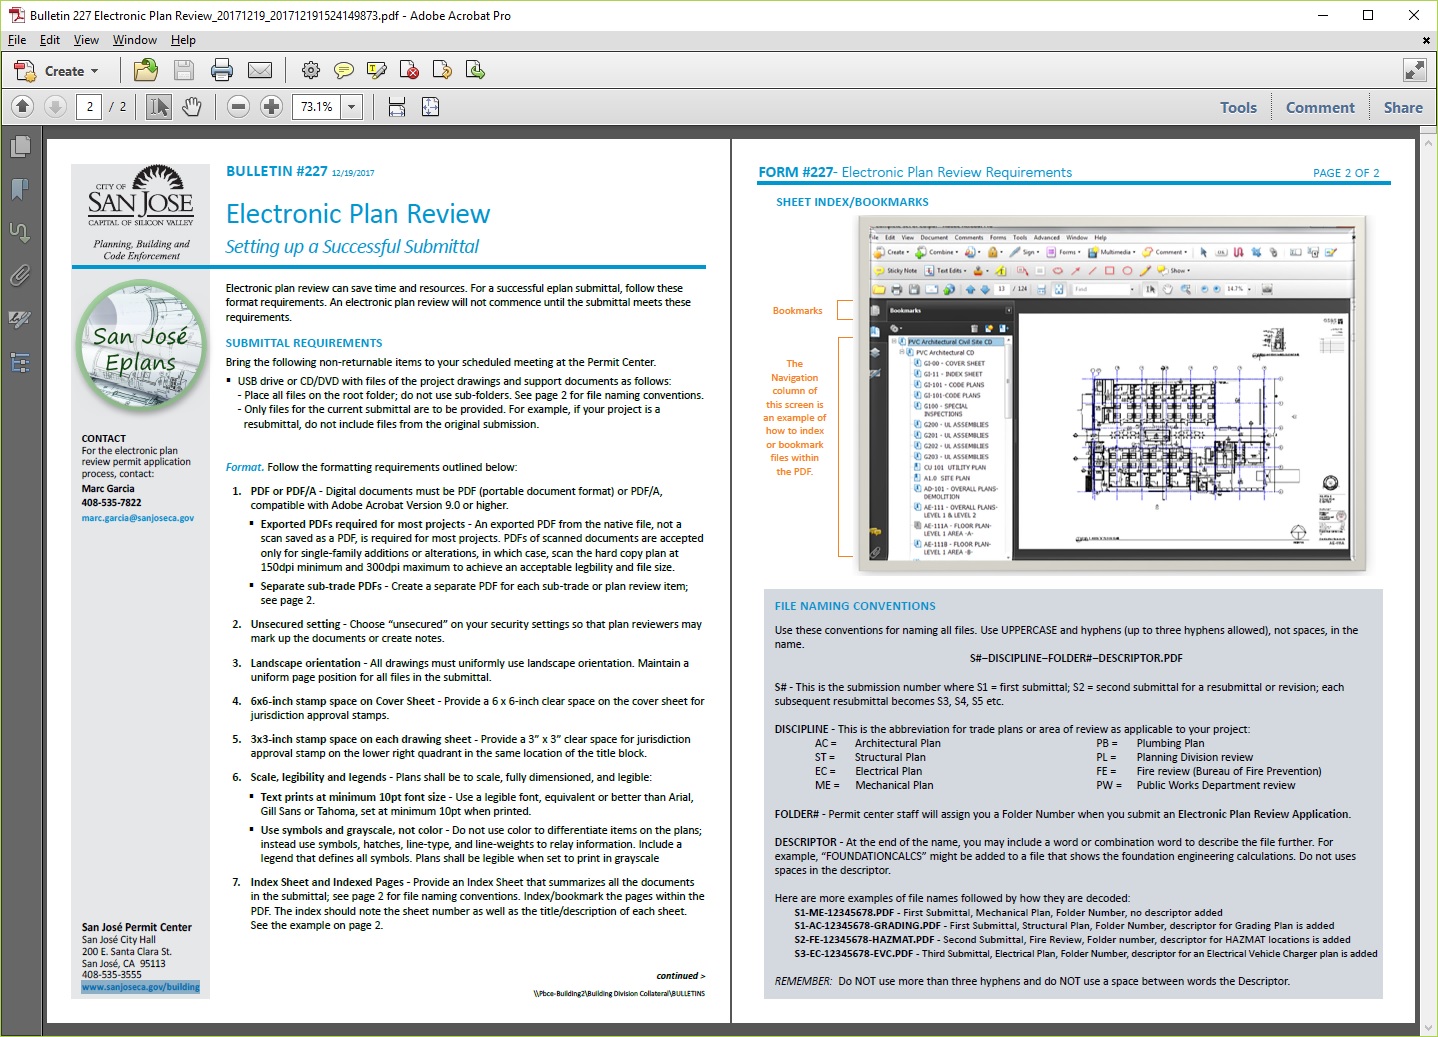Open the Window menu

(x=135, y=40)
